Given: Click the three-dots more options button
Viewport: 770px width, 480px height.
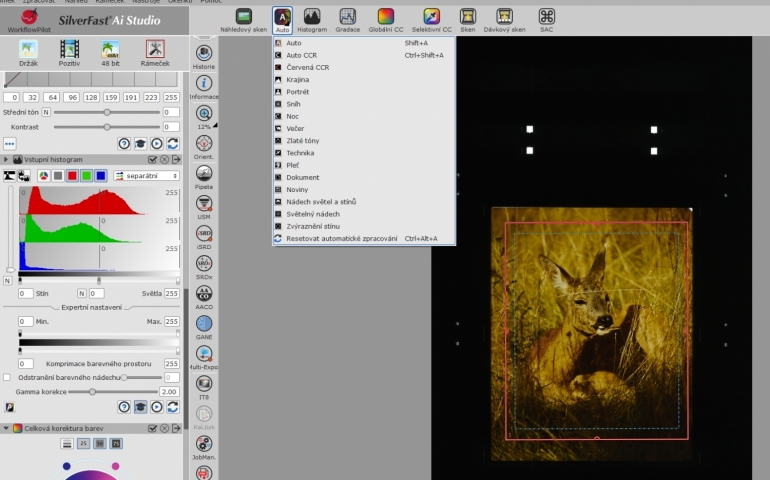Looking at the screenshot, I should click(9, 143).
